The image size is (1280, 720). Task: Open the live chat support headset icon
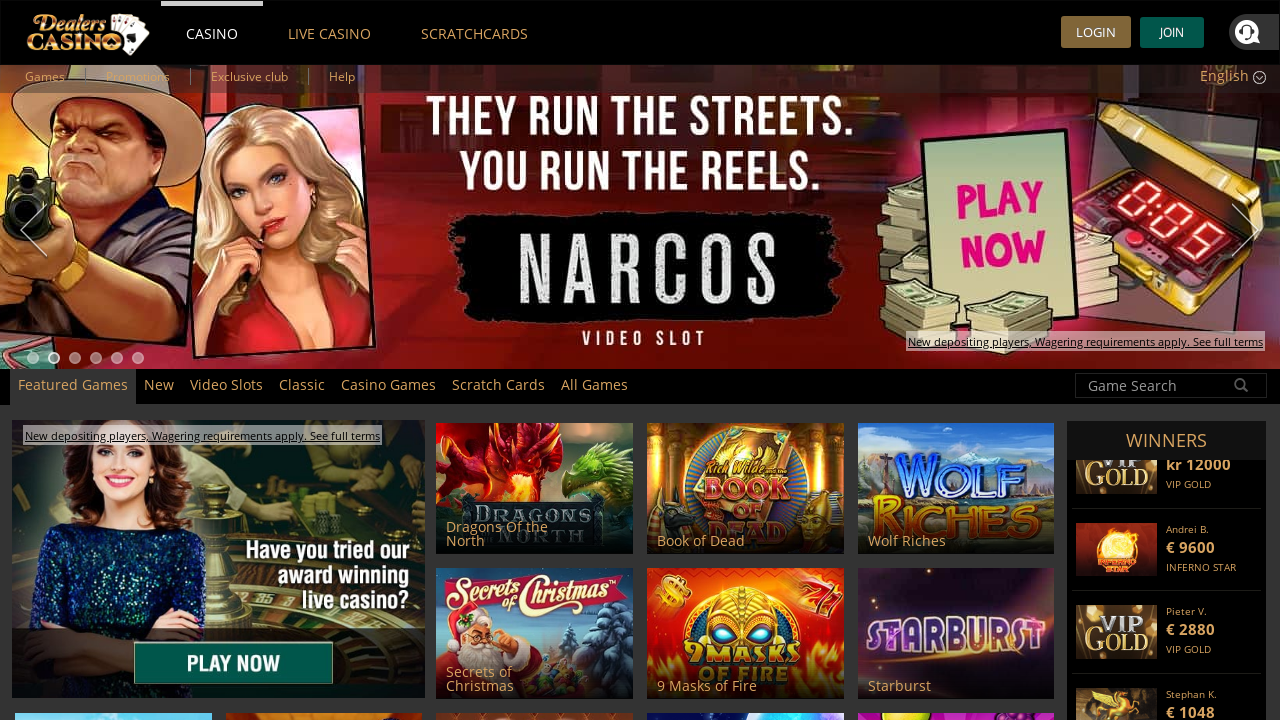coord(1248,32)
